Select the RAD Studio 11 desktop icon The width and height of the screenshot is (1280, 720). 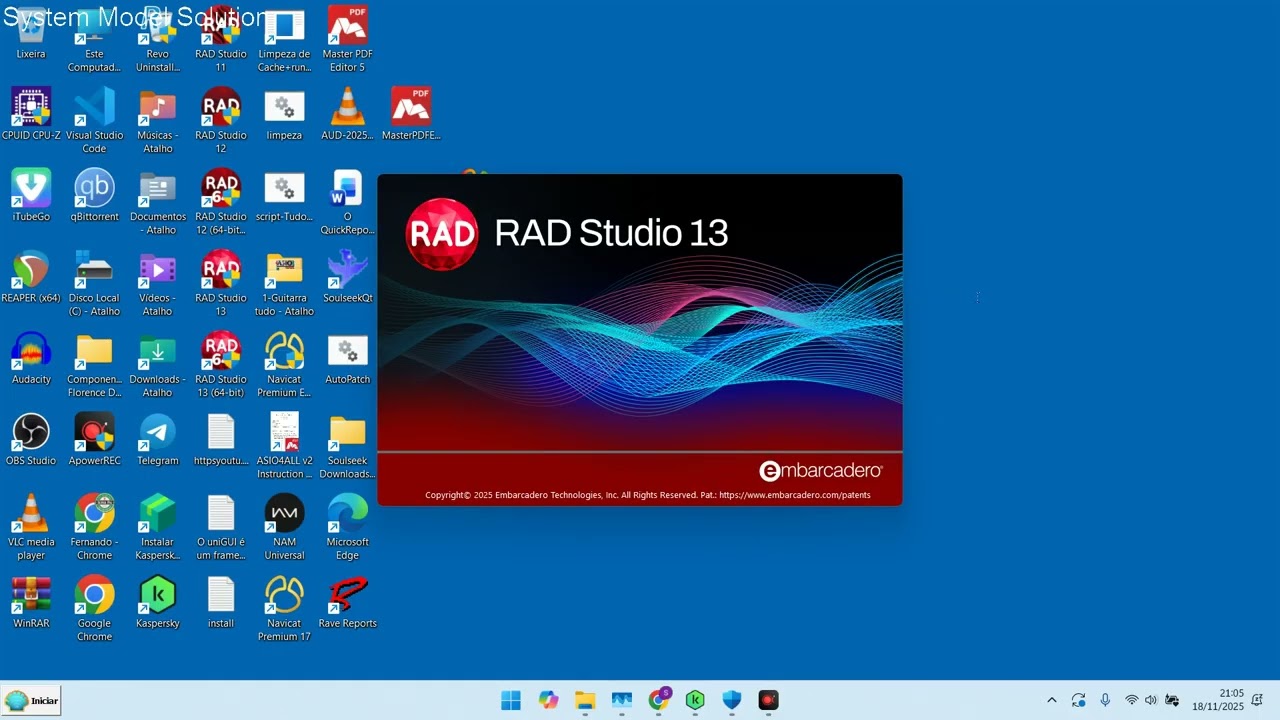click(220, 40)
